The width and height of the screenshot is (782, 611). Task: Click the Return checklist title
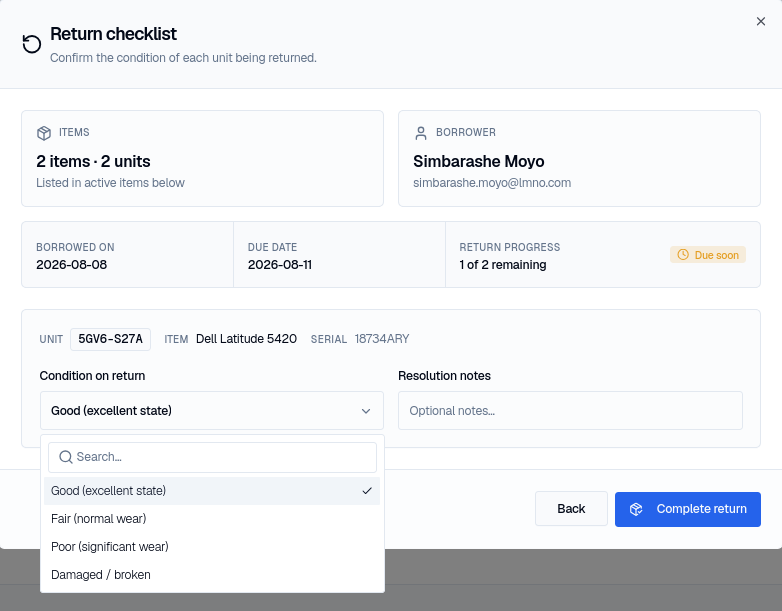coord(114,34)
